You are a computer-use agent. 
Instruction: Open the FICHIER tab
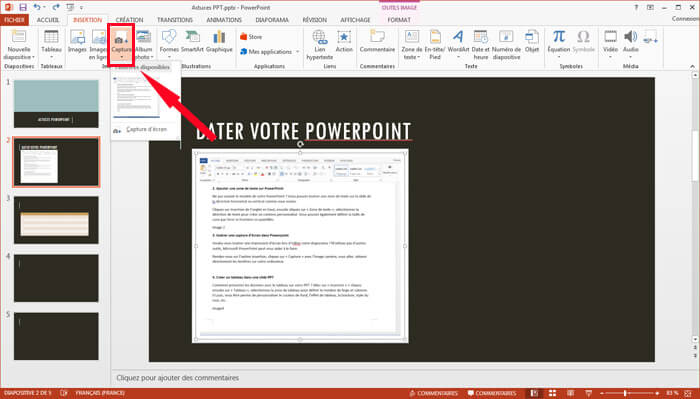click(x=14, y=20)
